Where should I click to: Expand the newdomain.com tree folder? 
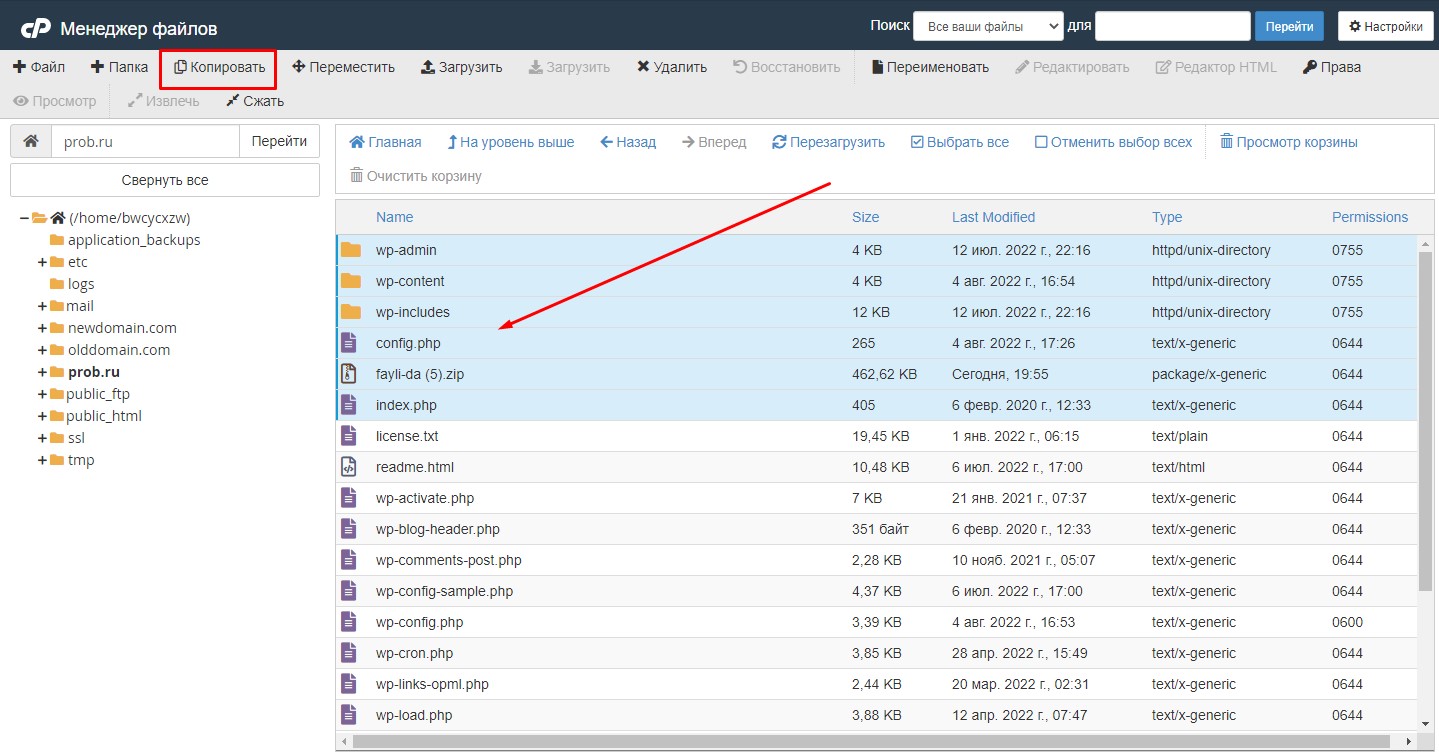[42, 328]
